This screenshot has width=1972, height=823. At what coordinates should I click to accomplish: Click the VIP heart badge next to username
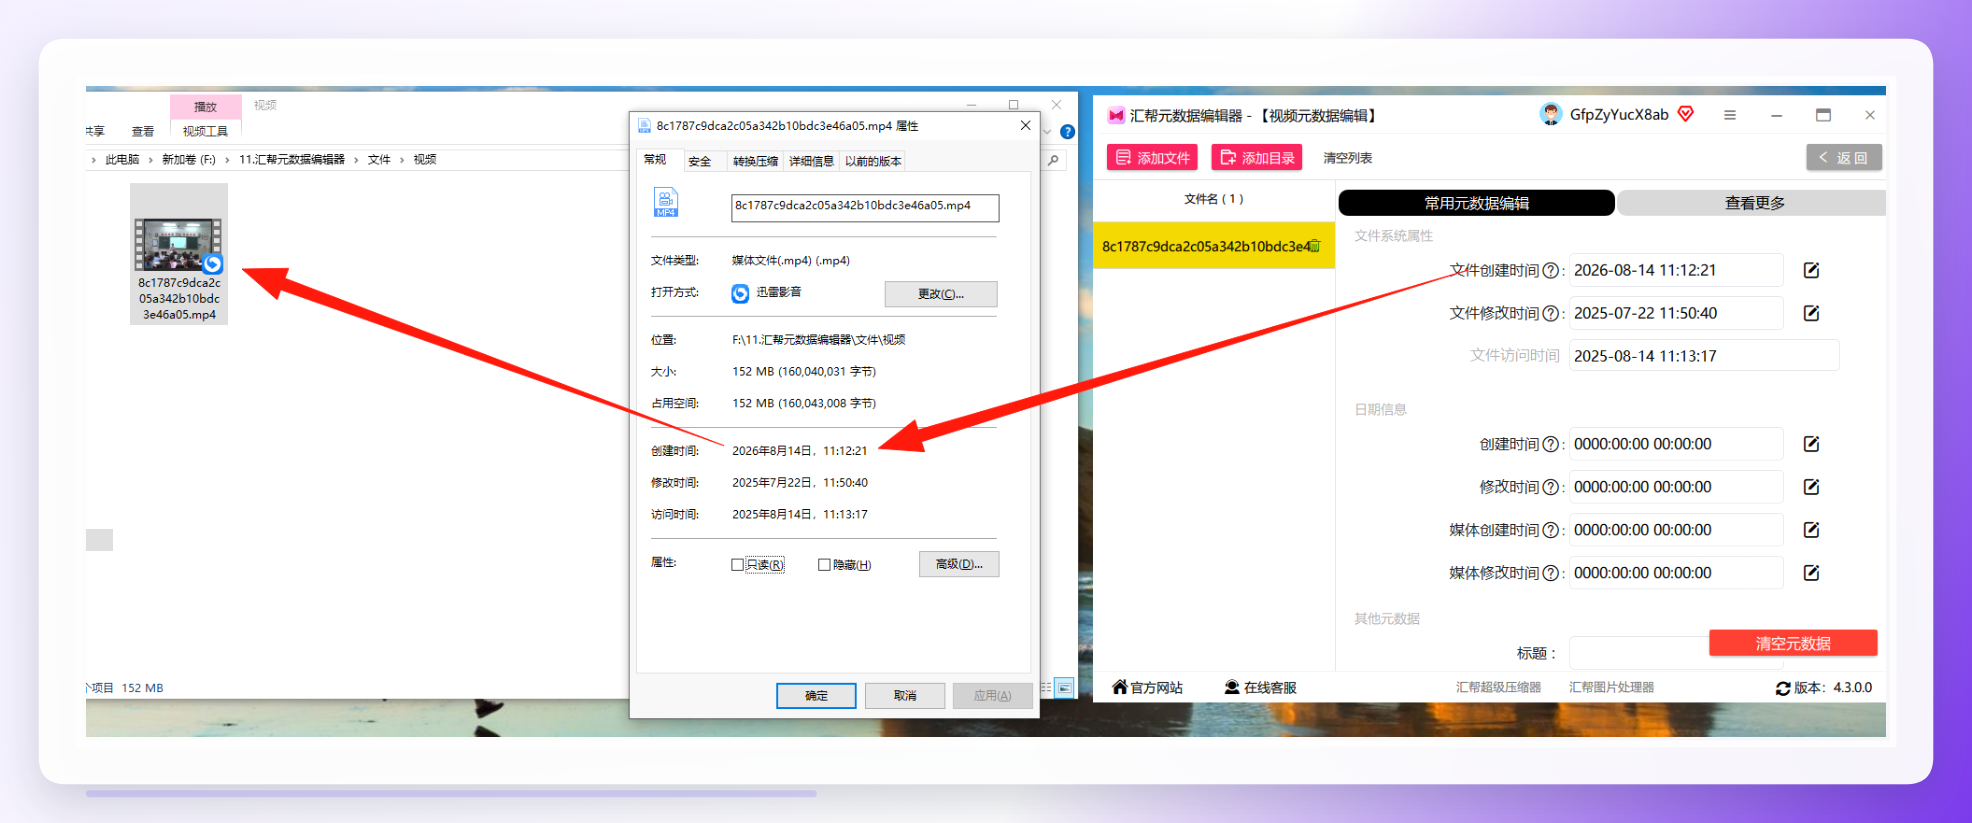(1686, 114)
